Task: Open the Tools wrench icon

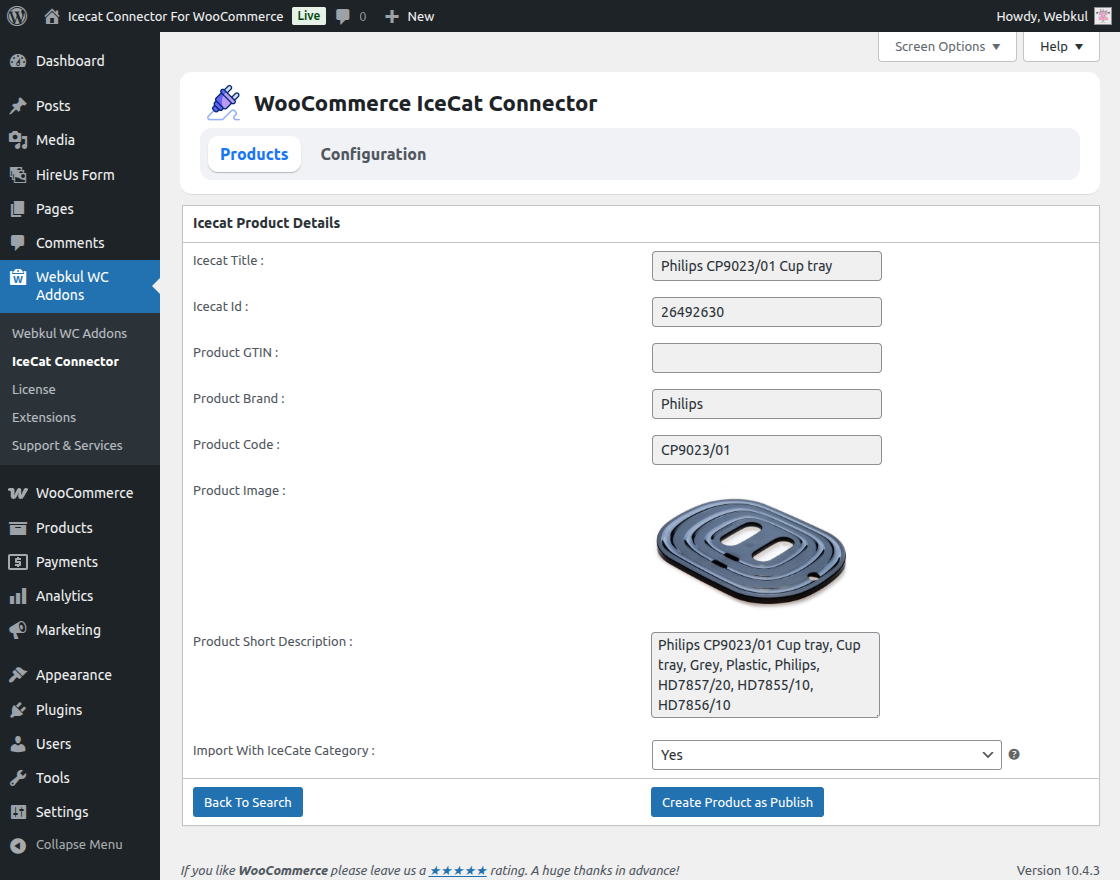Action: tap(18, 778)
